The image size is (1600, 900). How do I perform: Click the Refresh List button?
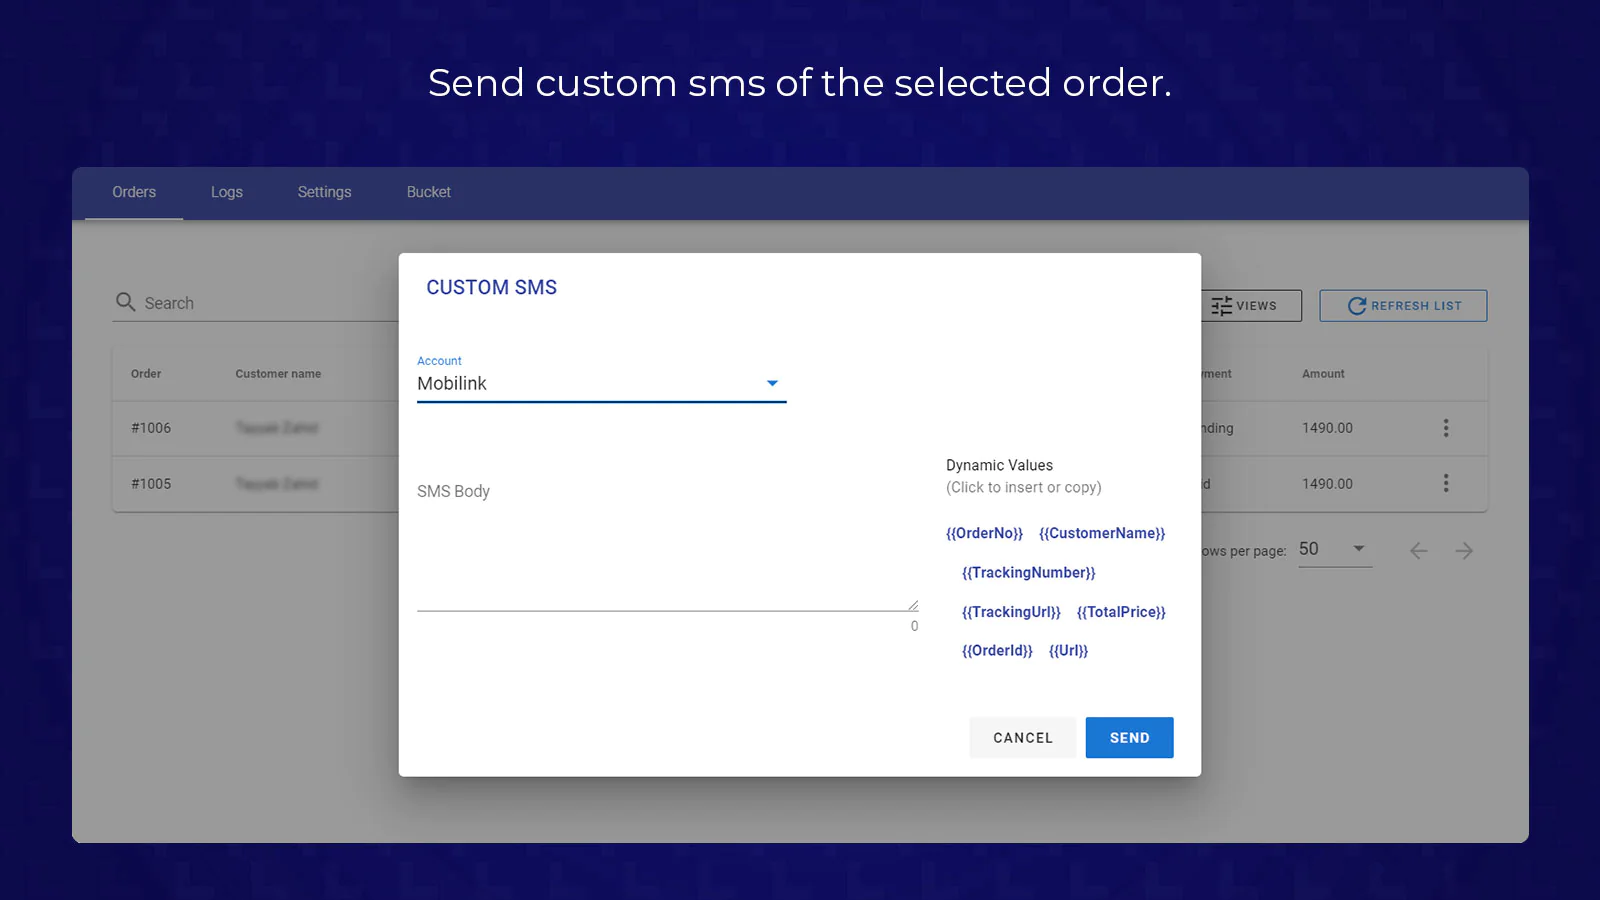click(1403, 306)
